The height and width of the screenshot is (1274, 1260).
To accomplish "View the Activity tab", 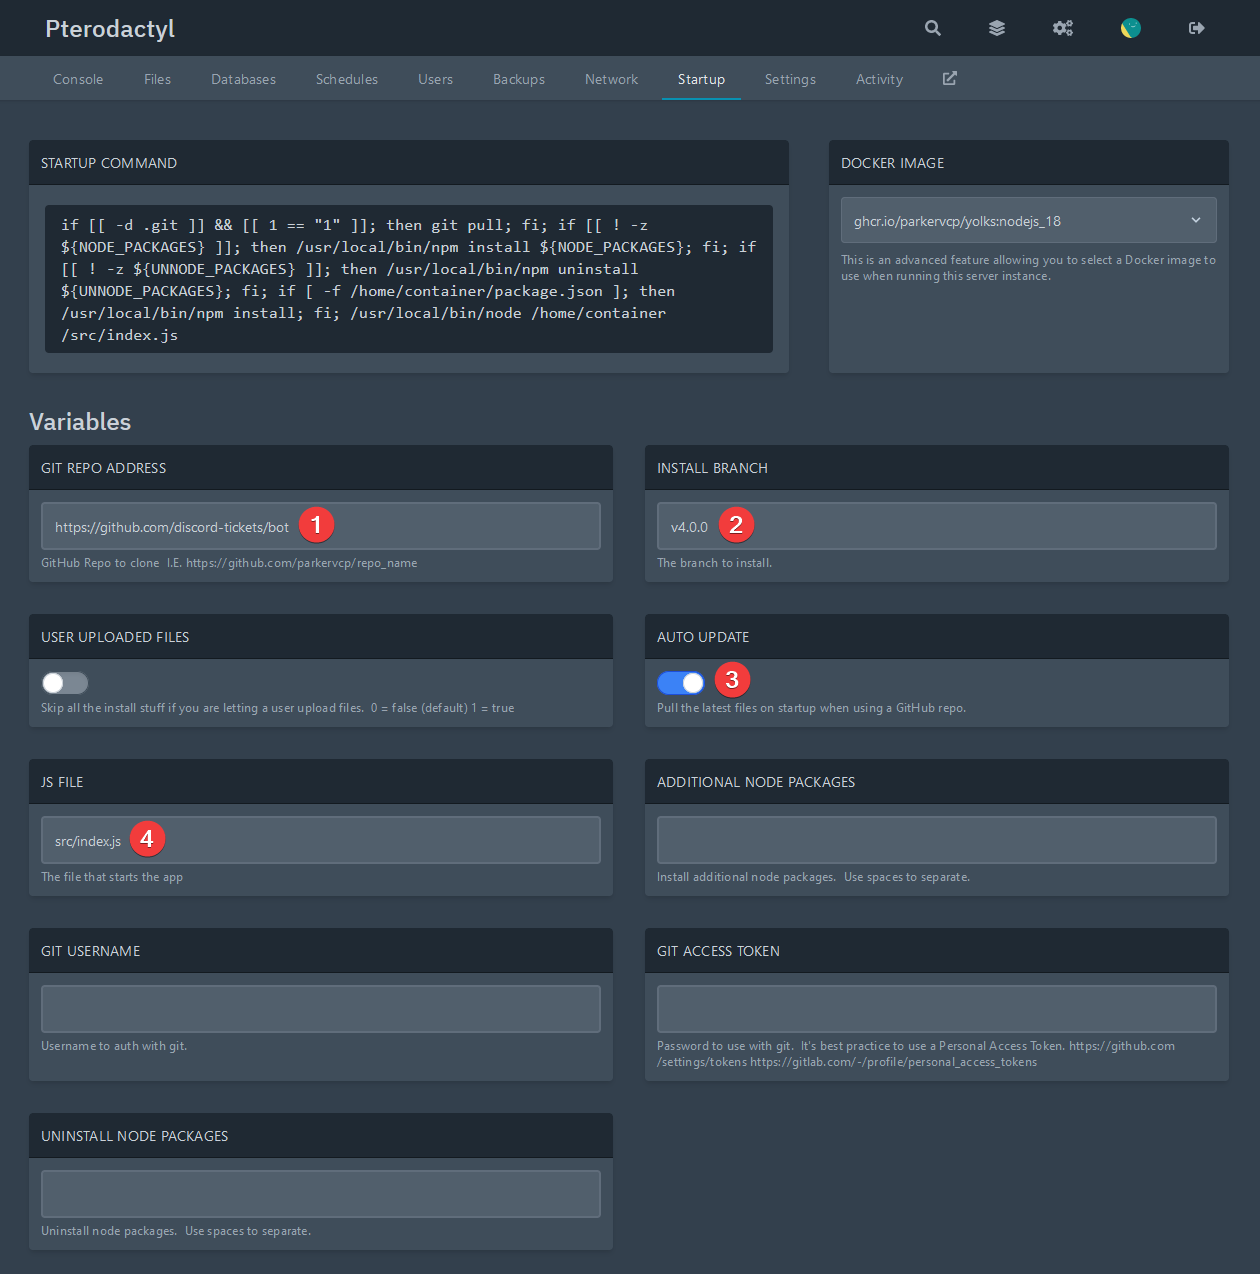I will (x=879, y=78).
